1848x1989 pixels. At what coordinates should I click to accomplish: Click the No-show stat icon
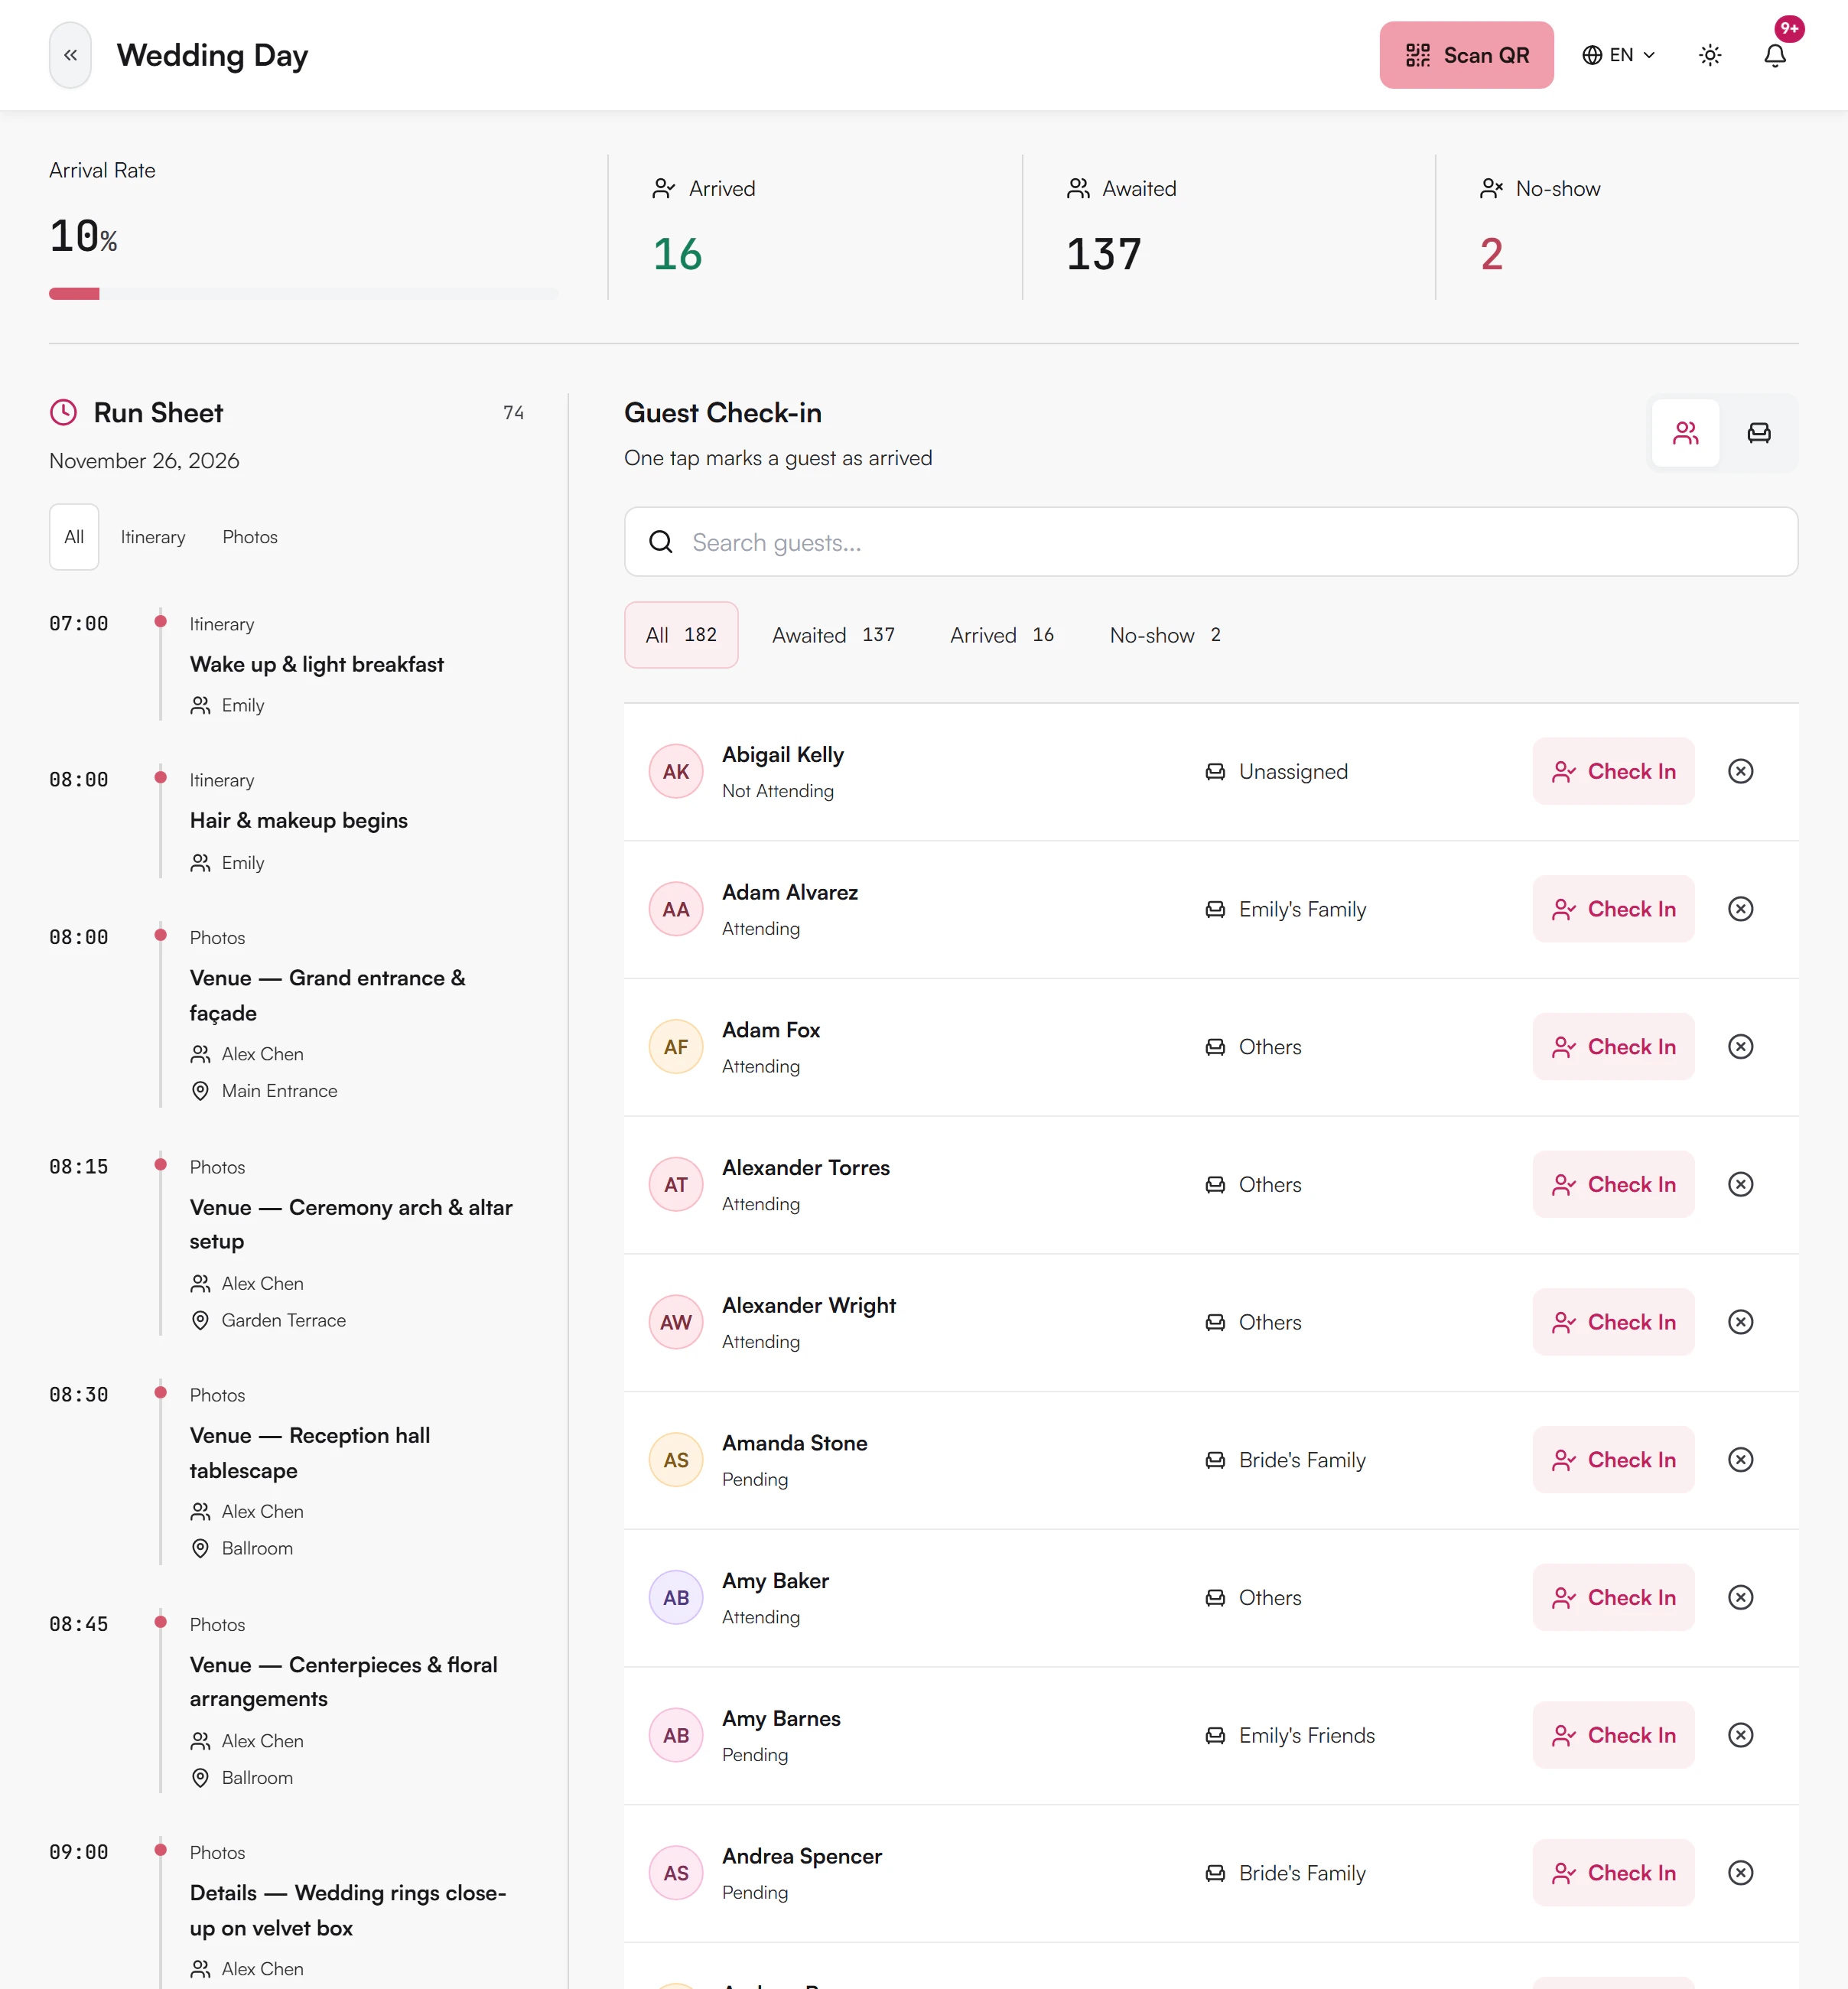pyautogui.click(x=1491, y=188)
